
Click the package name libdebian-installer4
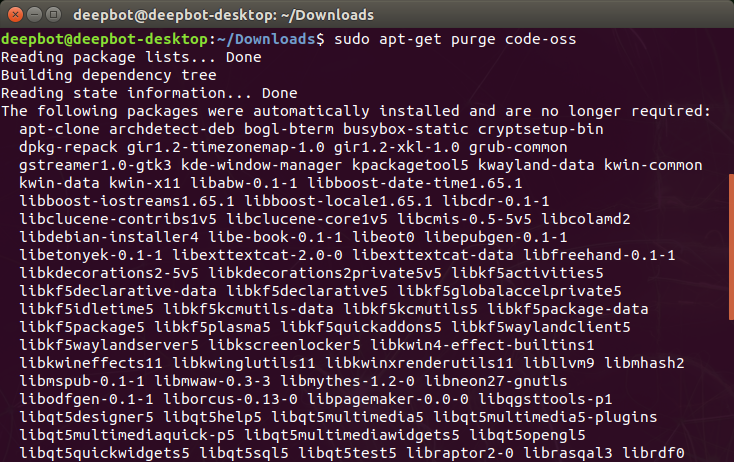[x=109, y=237]
